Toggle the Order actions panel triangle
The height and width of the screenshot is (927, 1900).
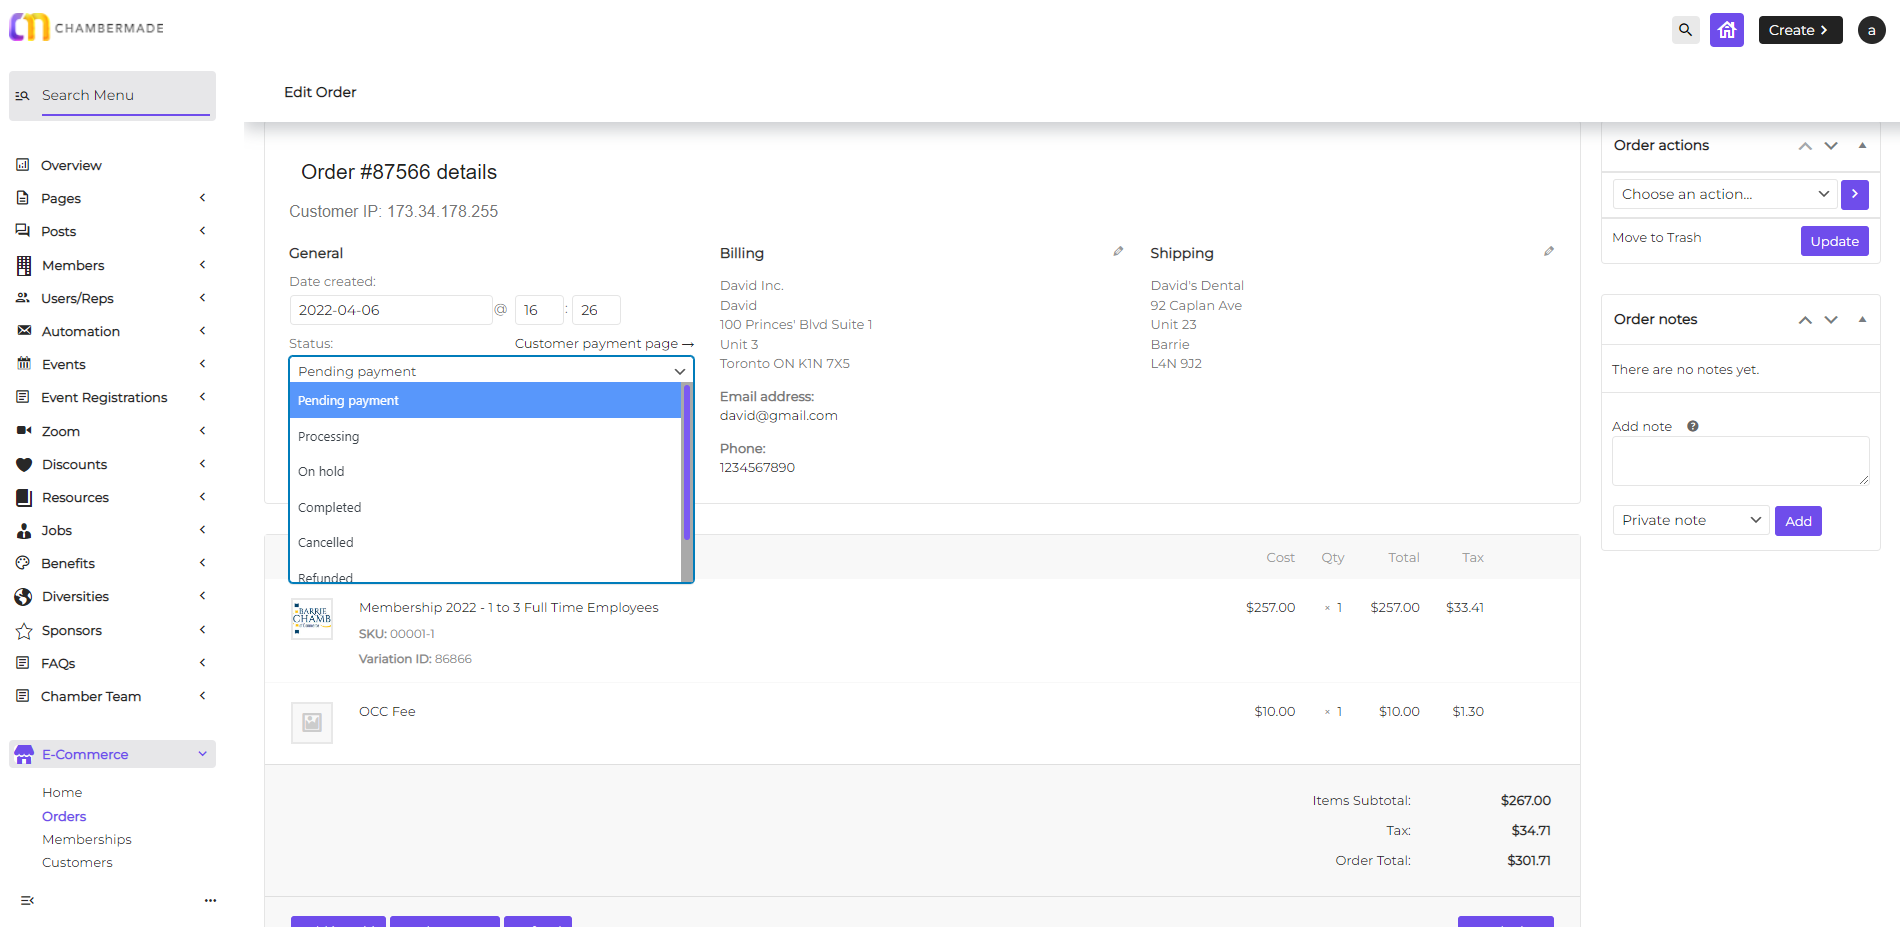[1862, 145]
